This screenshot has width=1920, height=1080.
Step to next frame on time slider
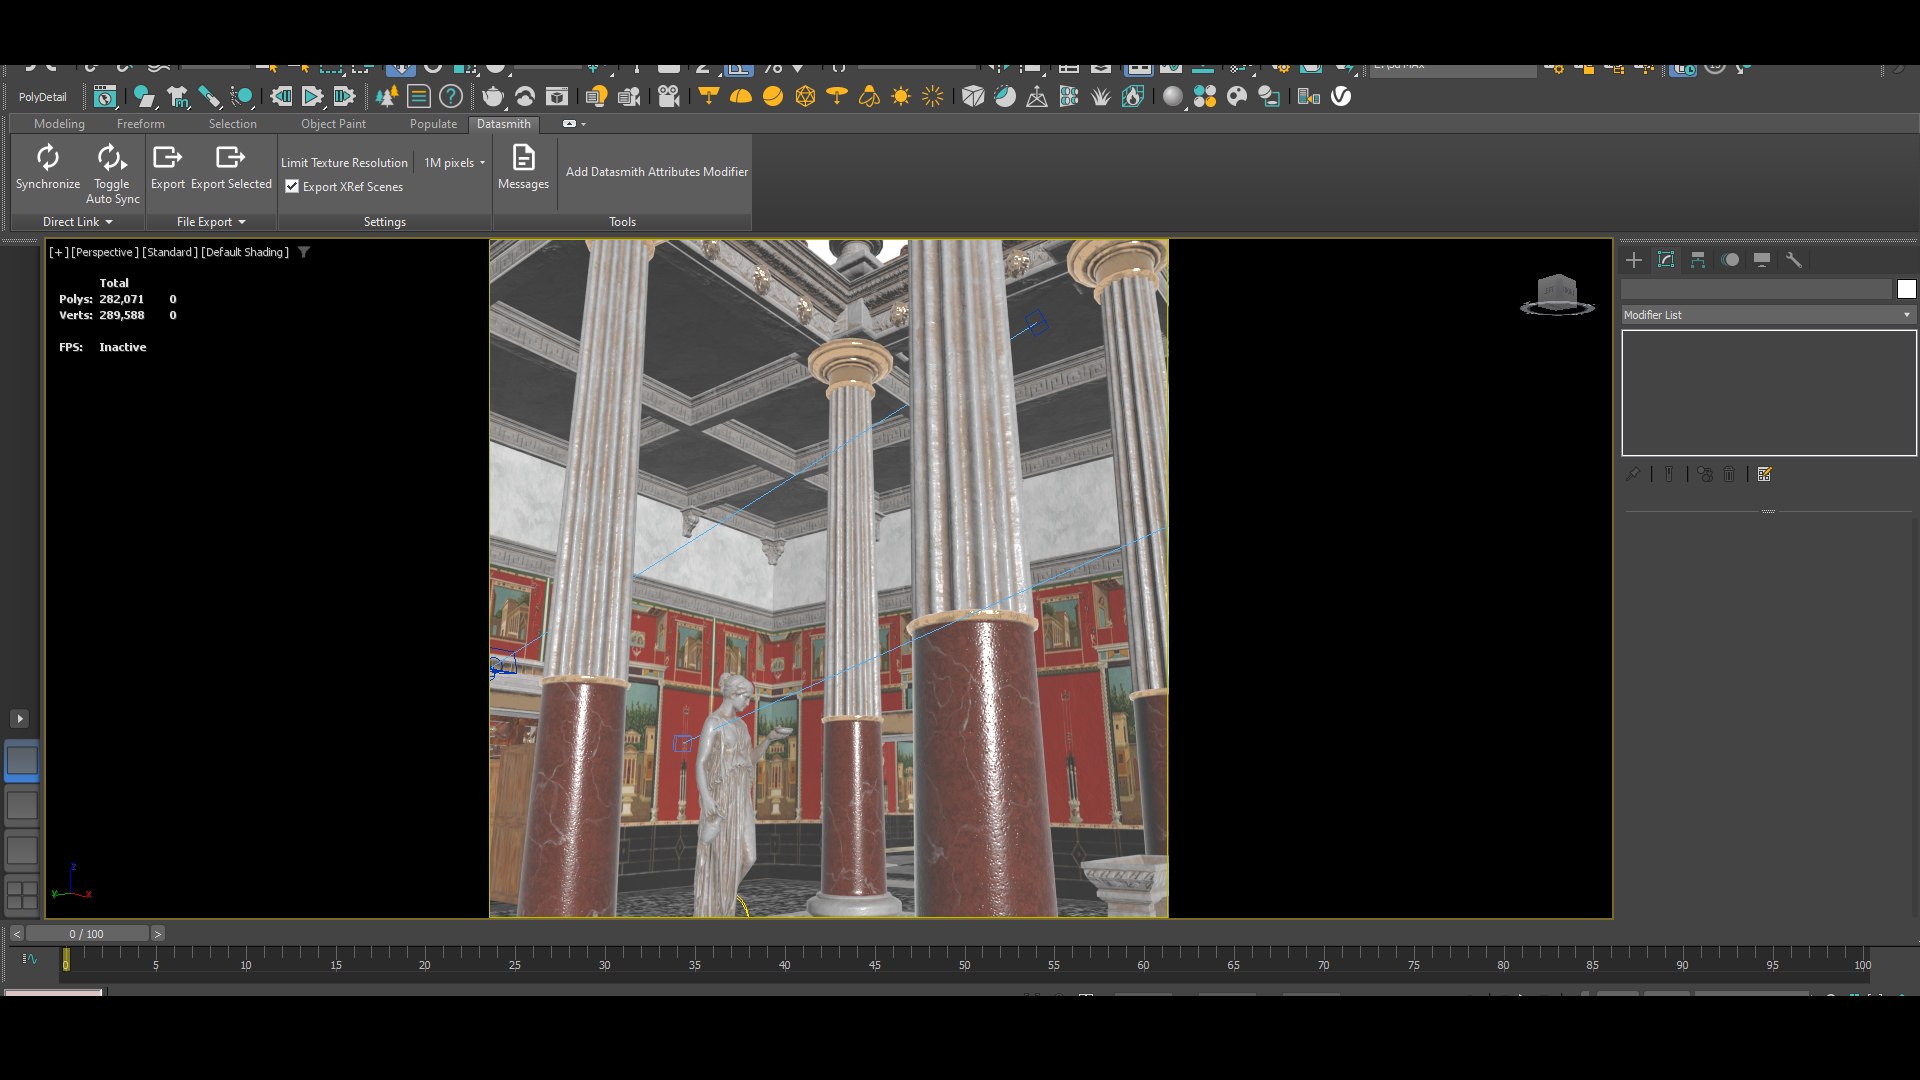(157, 934)
